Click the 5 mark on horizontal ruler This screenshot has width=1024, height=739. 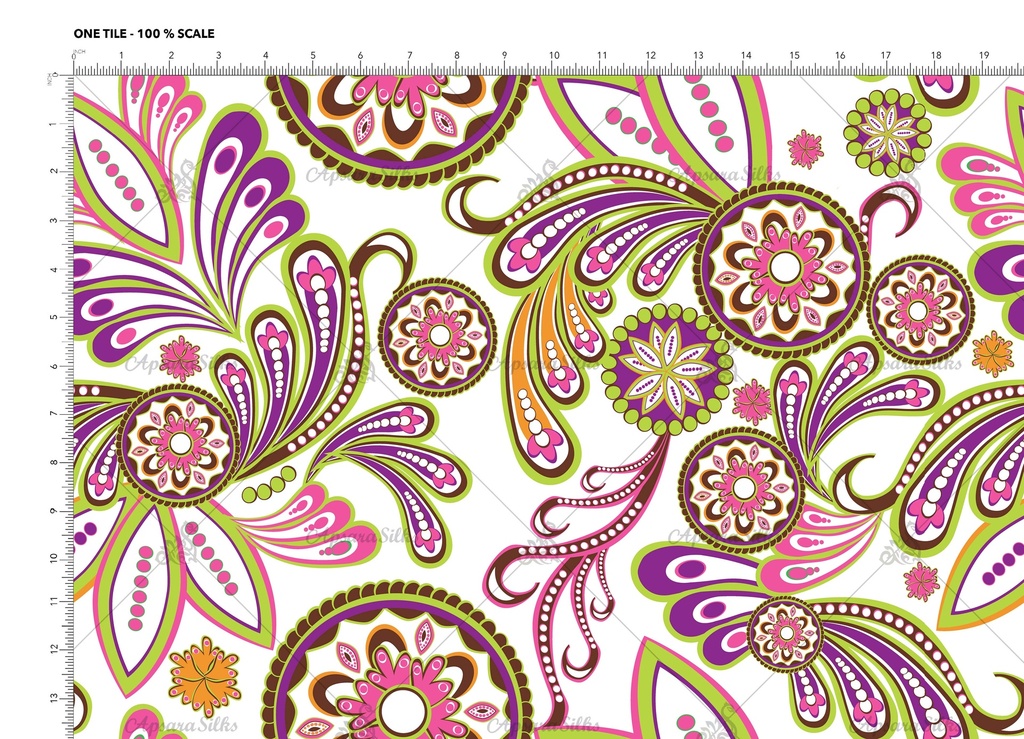click(x=313, y=56)
